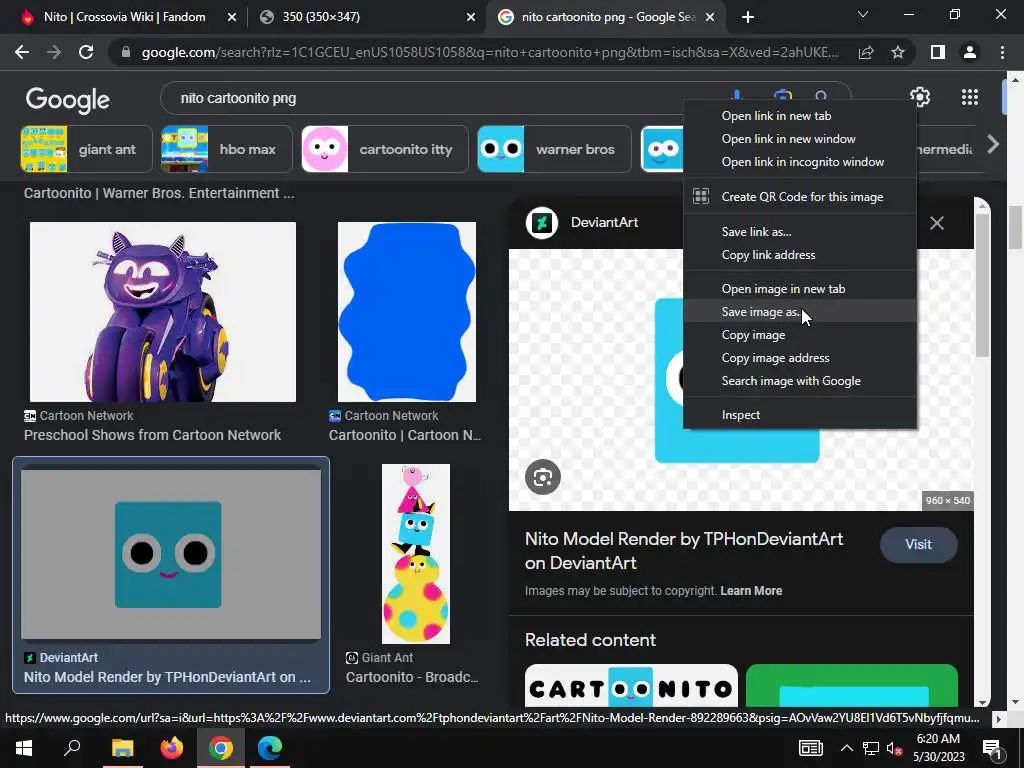
Task: Show more filter chips with right arrow
Action: (x=993, y=144)
